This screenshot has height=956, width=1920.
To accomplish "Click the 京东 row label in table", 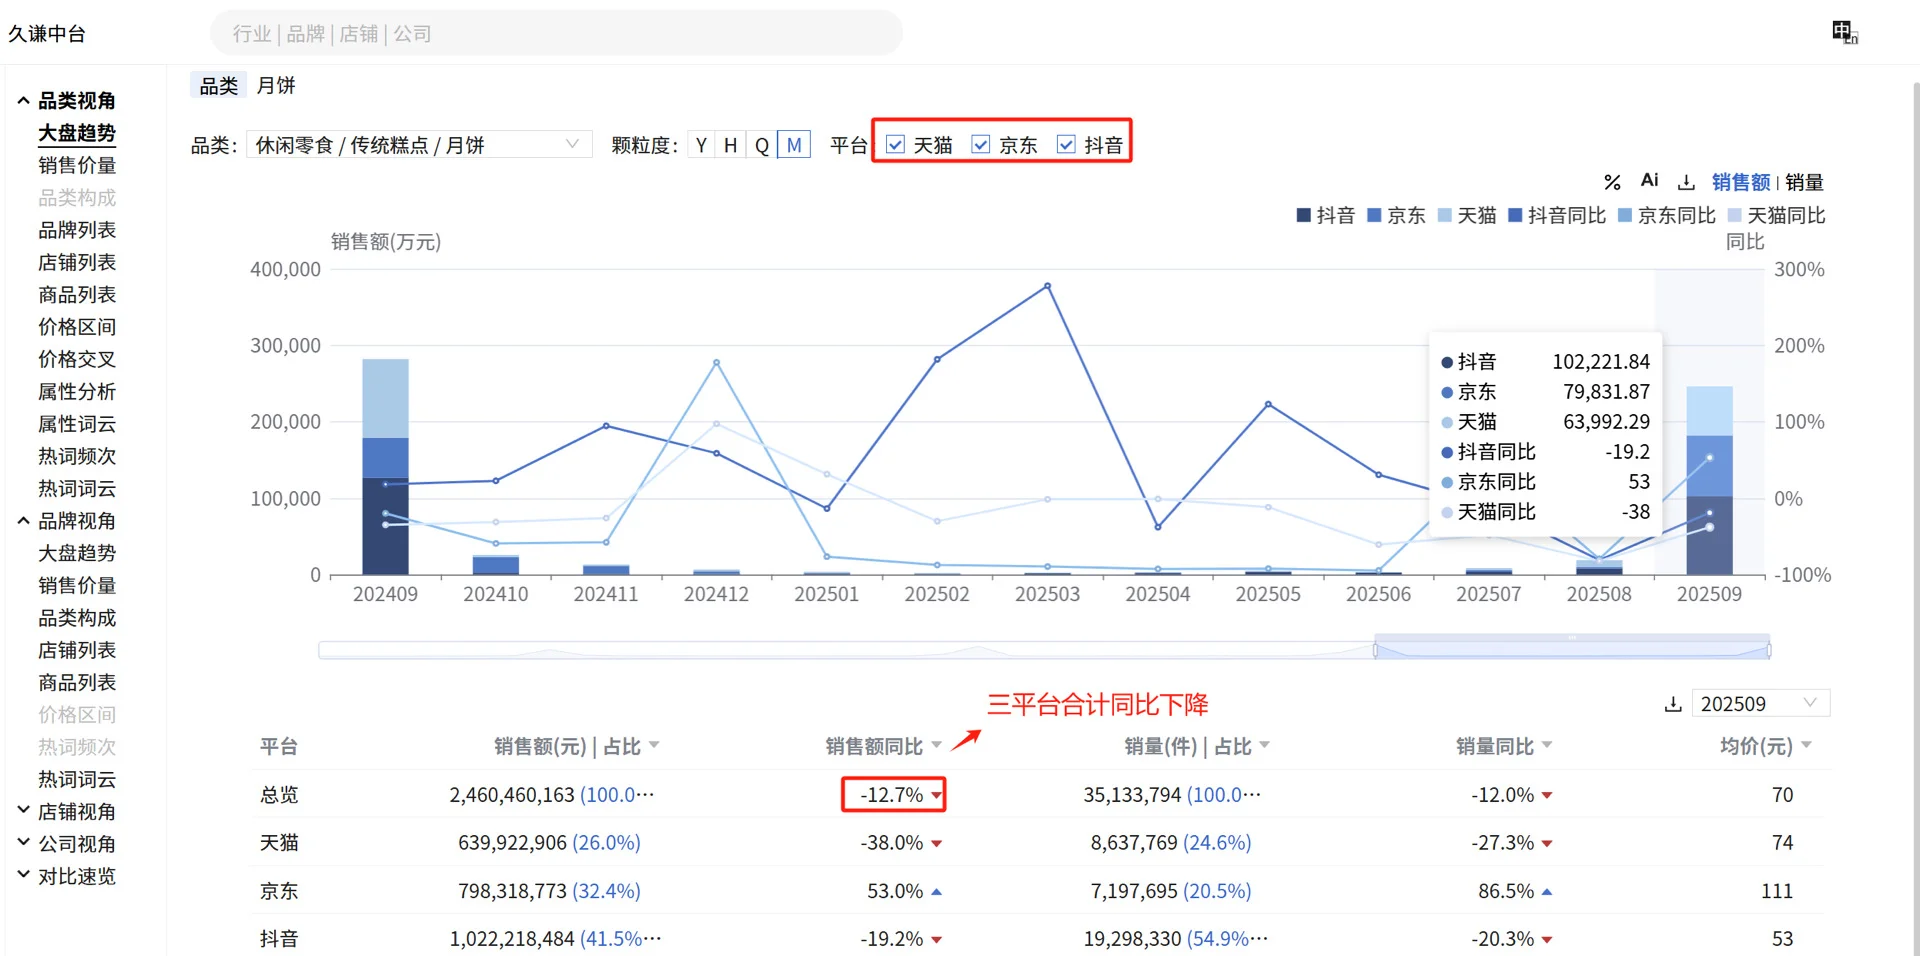I will tap(279, 890).
